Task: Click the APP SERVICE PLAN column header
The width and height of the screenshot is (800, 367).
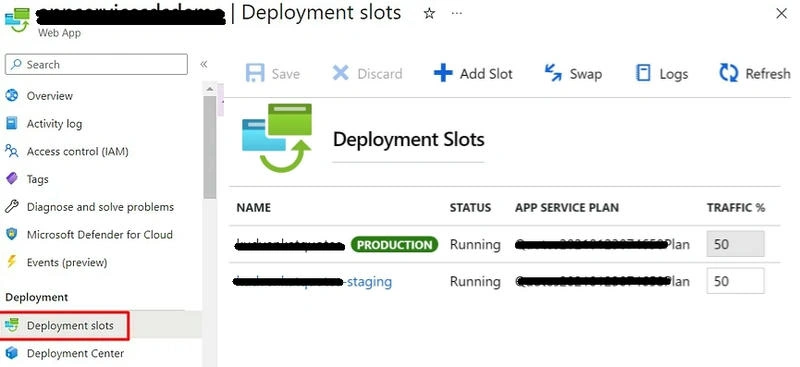Action: click(567, 208)
